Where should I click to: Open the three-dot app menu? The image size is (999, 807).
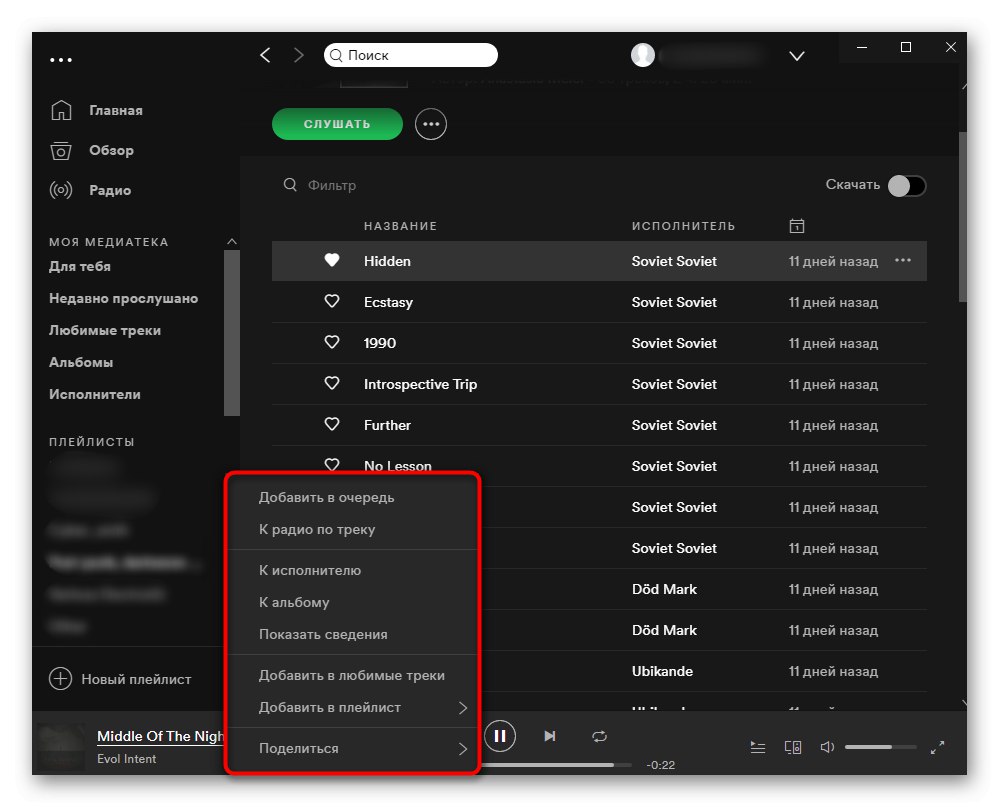pyautogui.click(x=61, y=60)
